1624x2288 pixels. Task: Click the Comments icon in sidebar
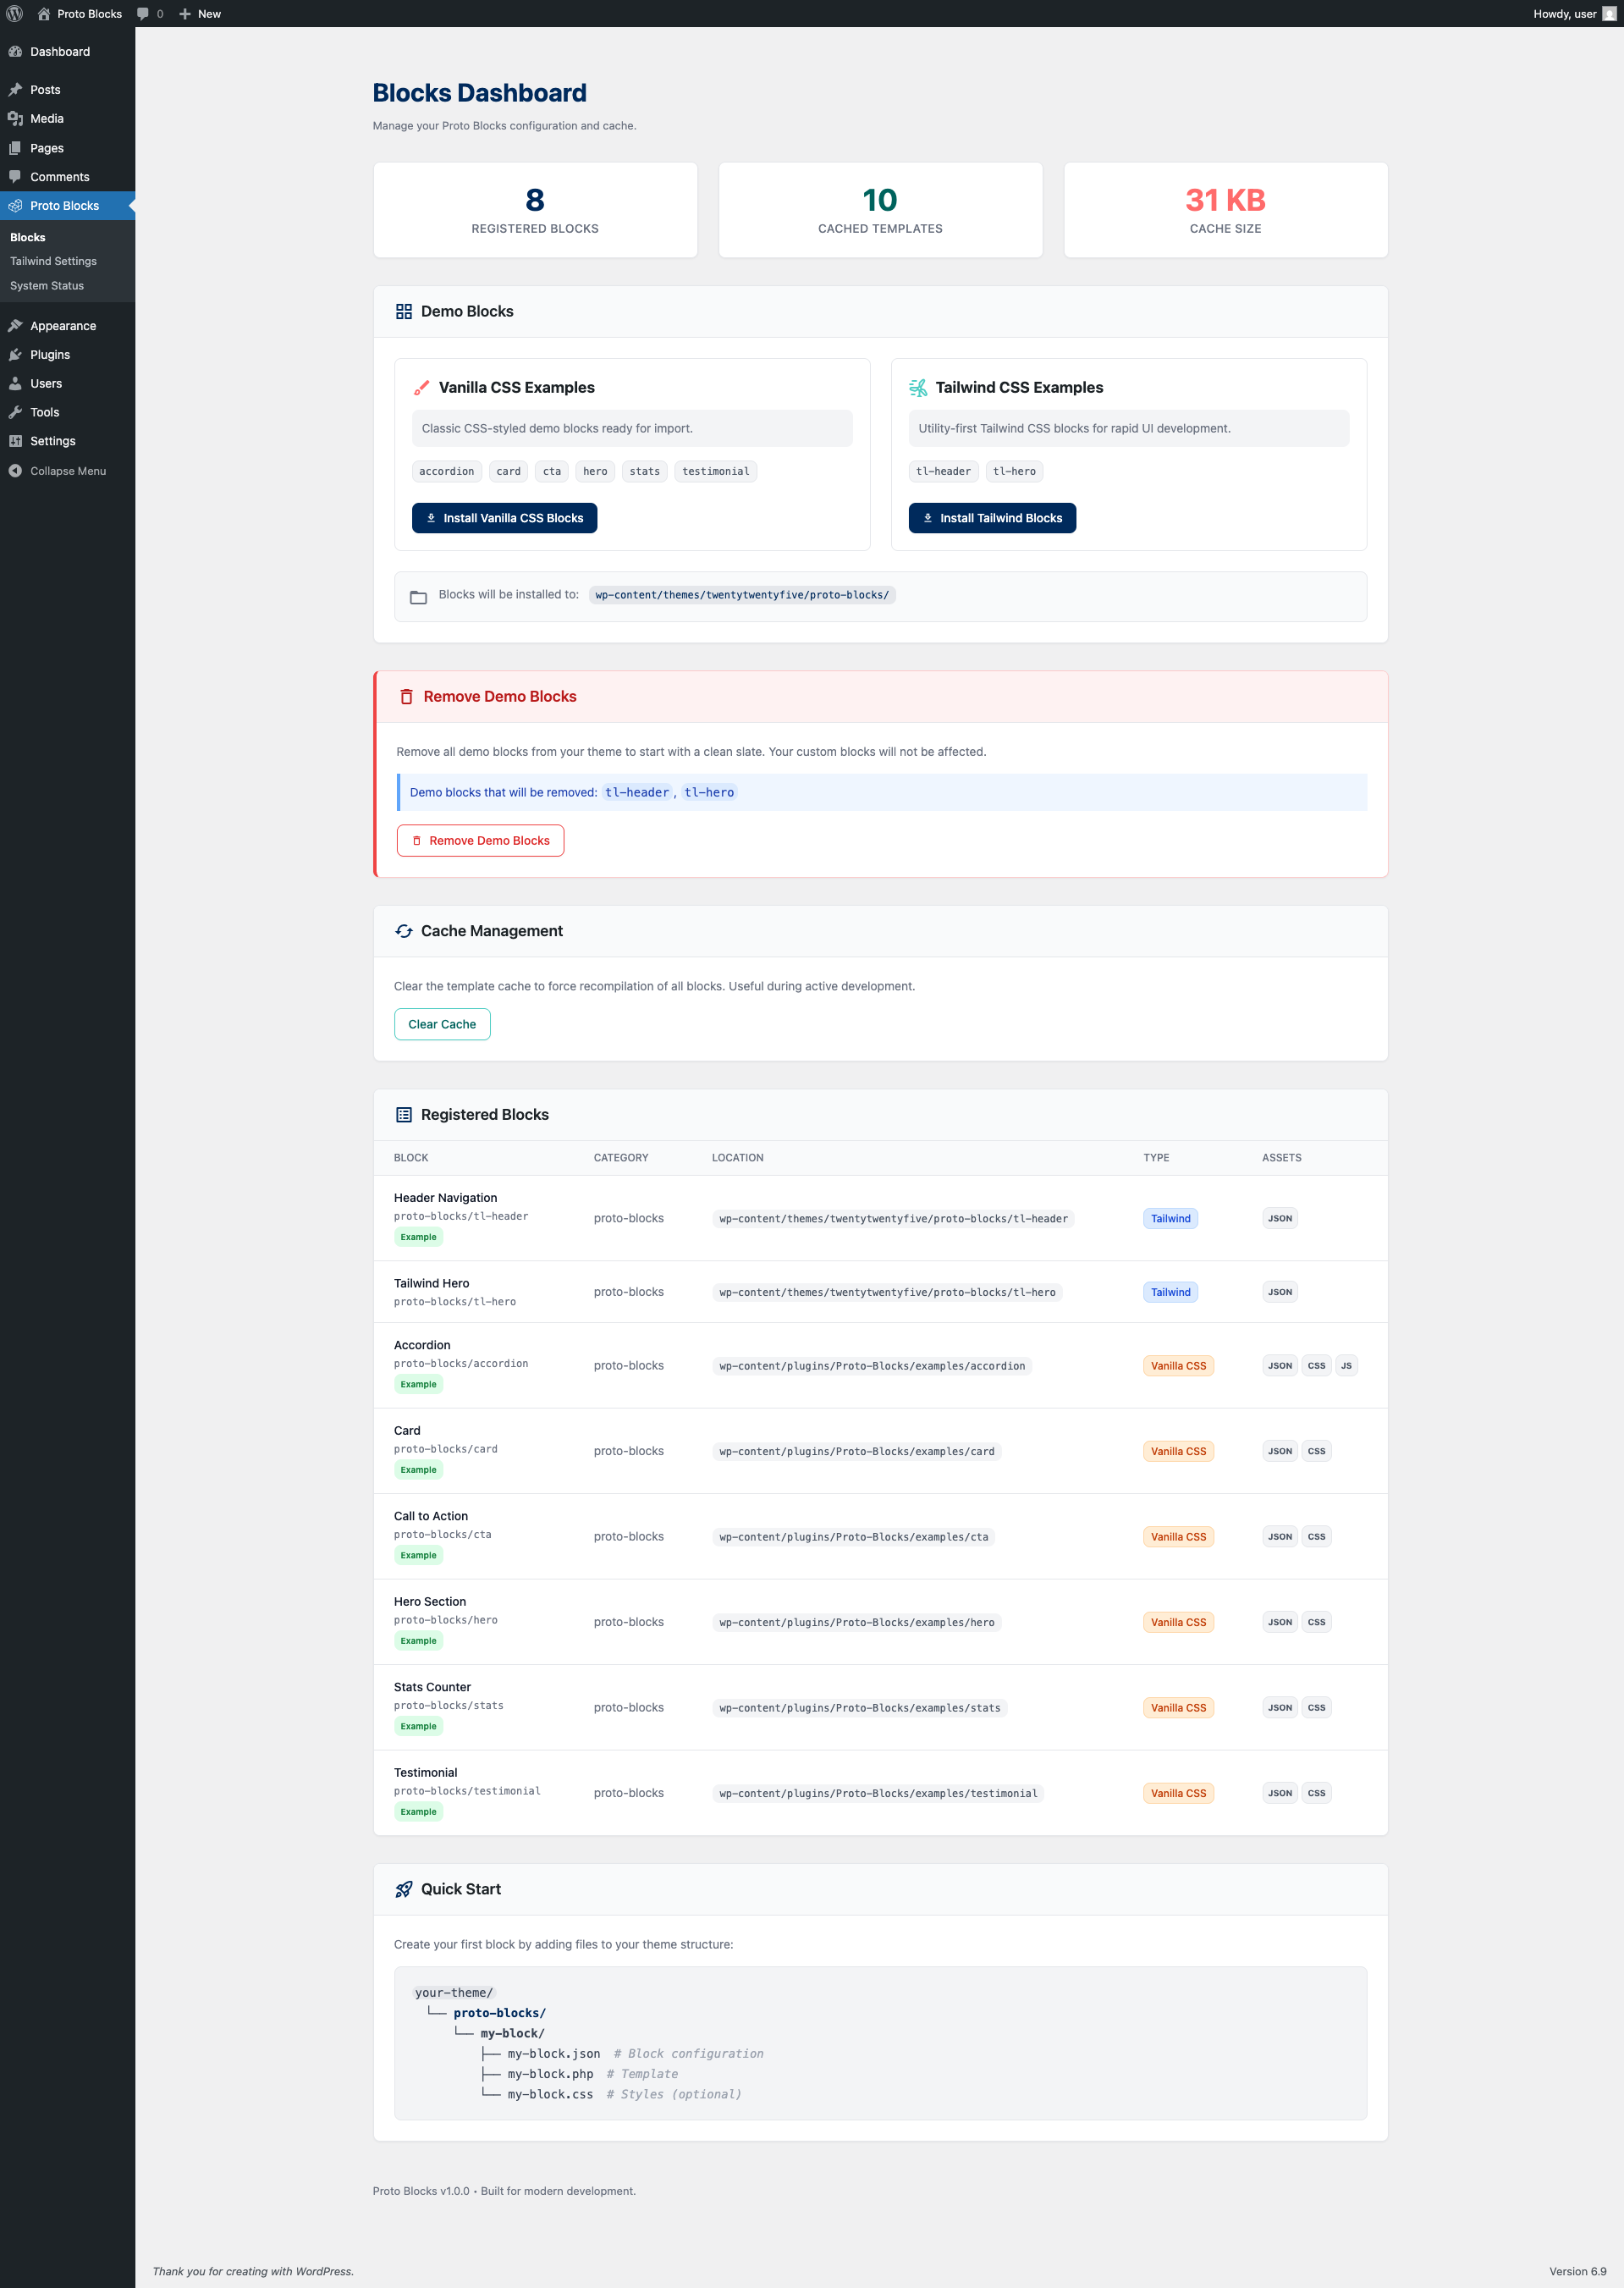pos(15,177)
